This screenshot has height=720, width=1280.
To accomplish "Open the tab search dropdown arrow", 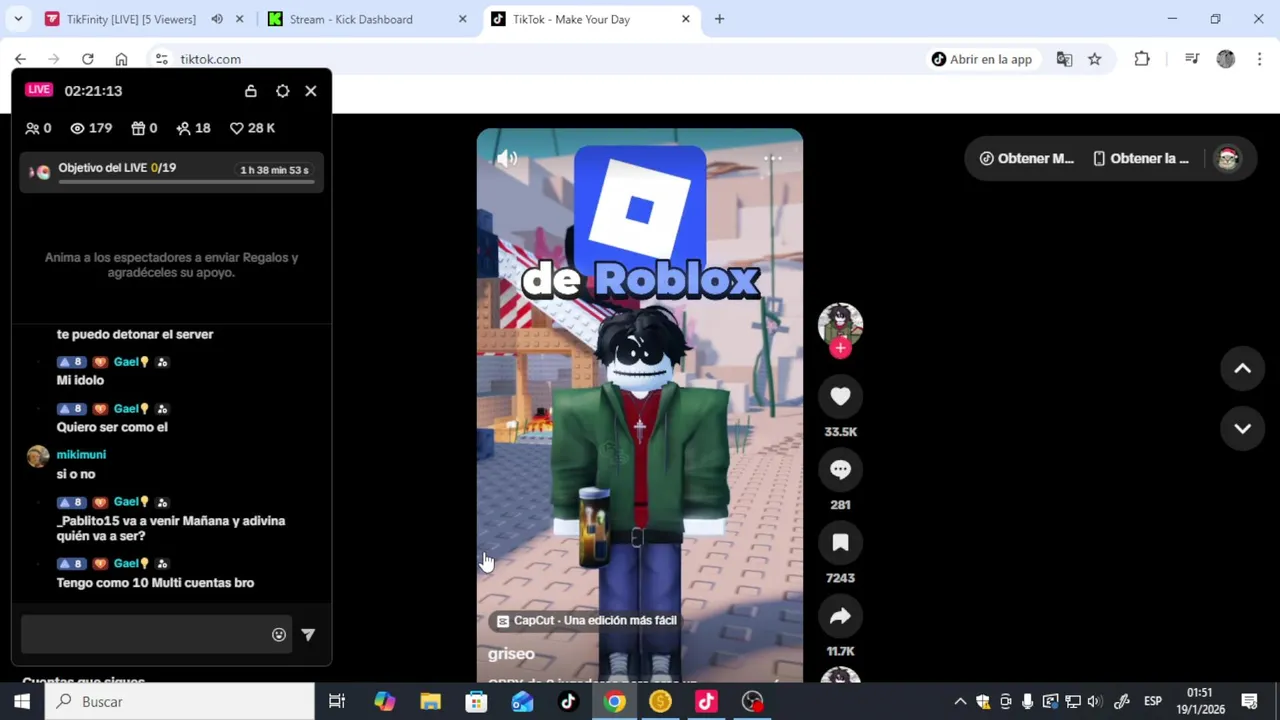I will [18, 19].
